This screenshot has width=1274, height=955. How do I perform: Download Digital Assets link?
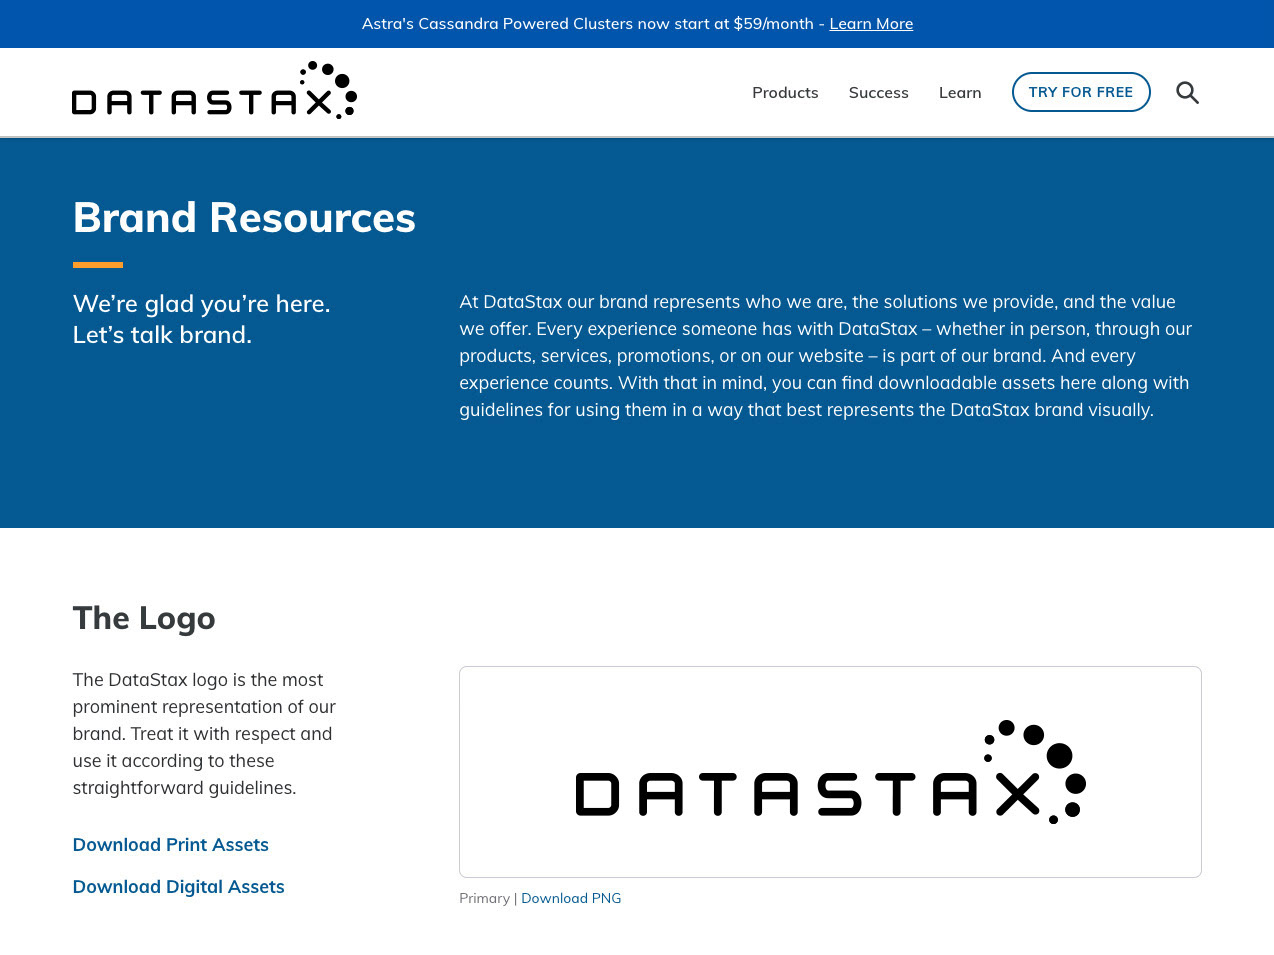point(179,887)
